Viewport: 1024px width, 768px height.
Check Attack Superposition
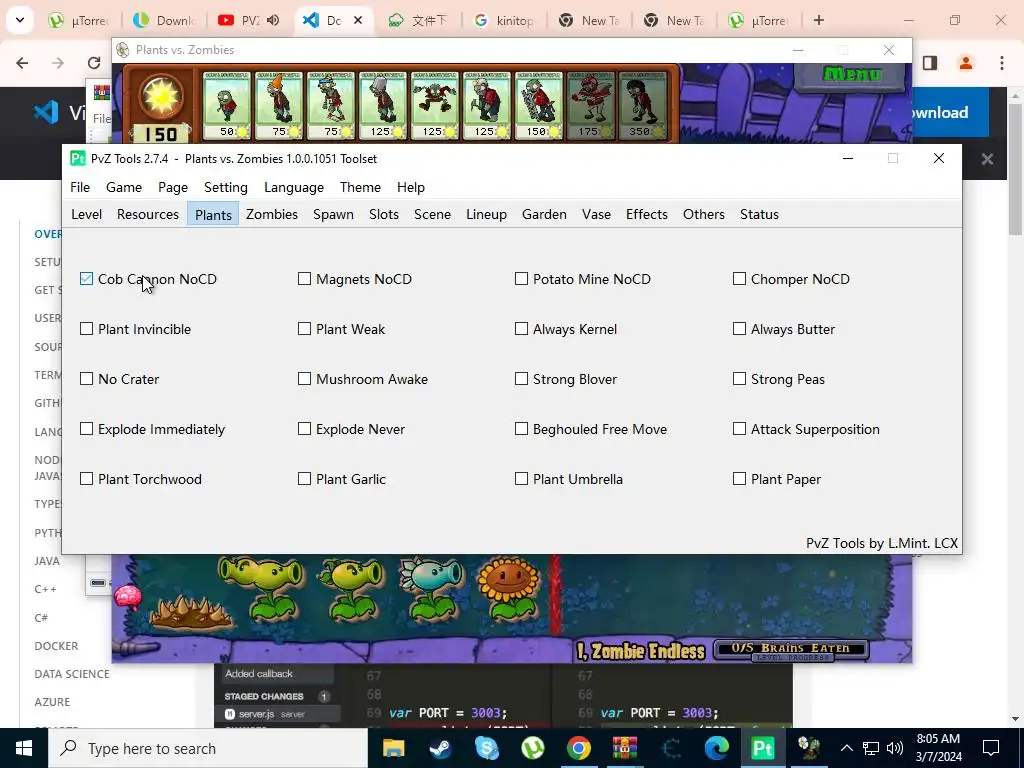[739, 429]
